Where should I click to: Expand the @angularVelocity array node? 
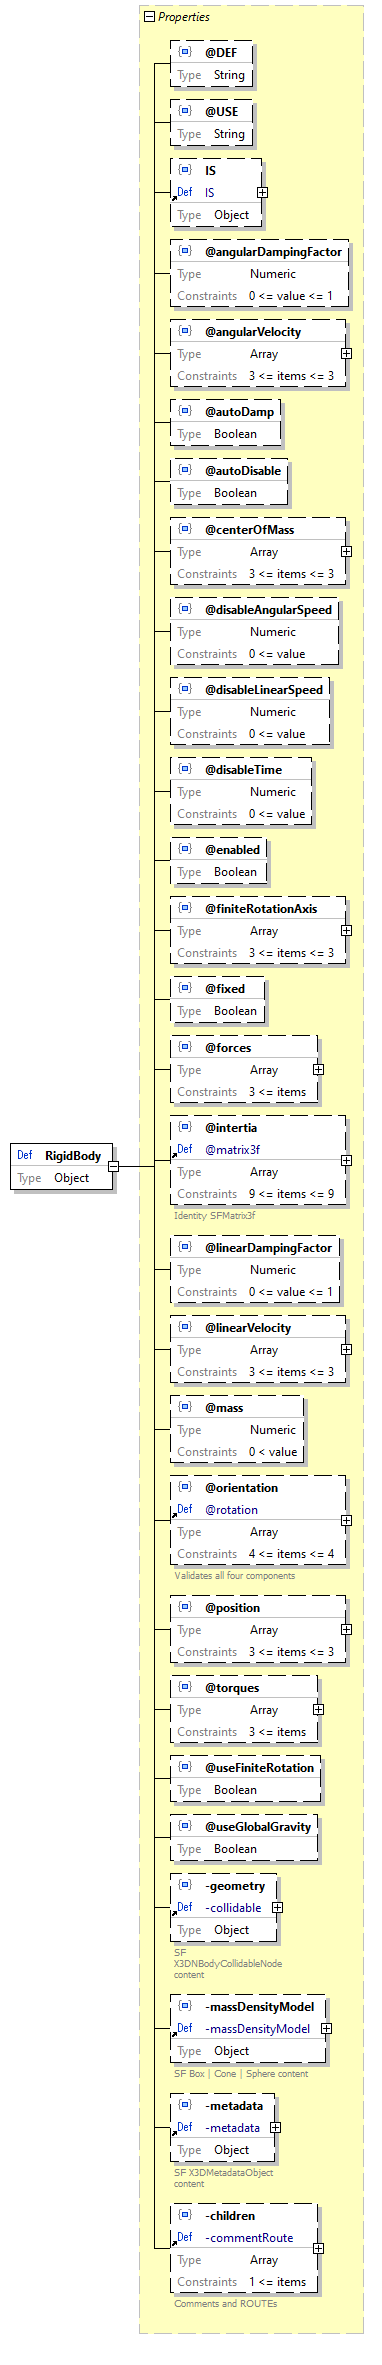pos(346,353)
